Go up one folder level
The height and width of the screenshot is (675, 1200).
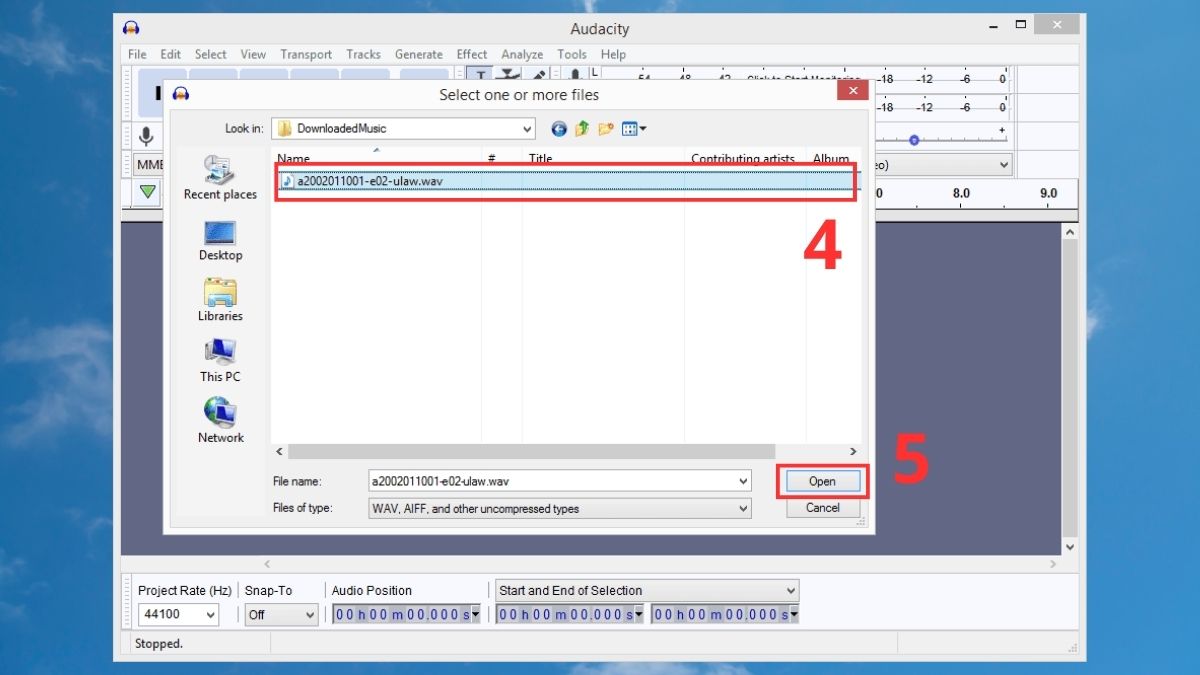tap(582, 129)
